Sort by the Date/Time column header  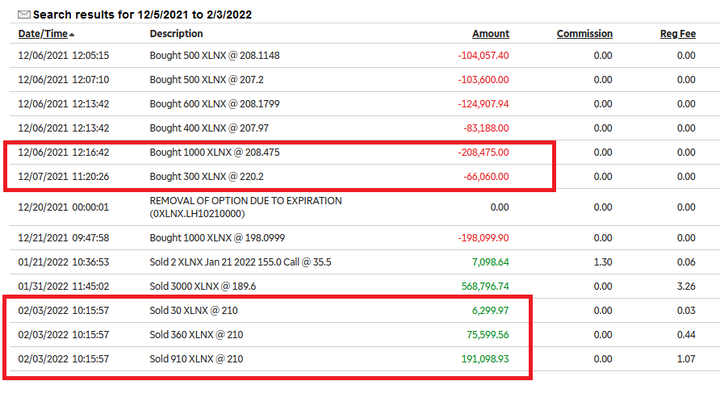click(x=43, y=34)
